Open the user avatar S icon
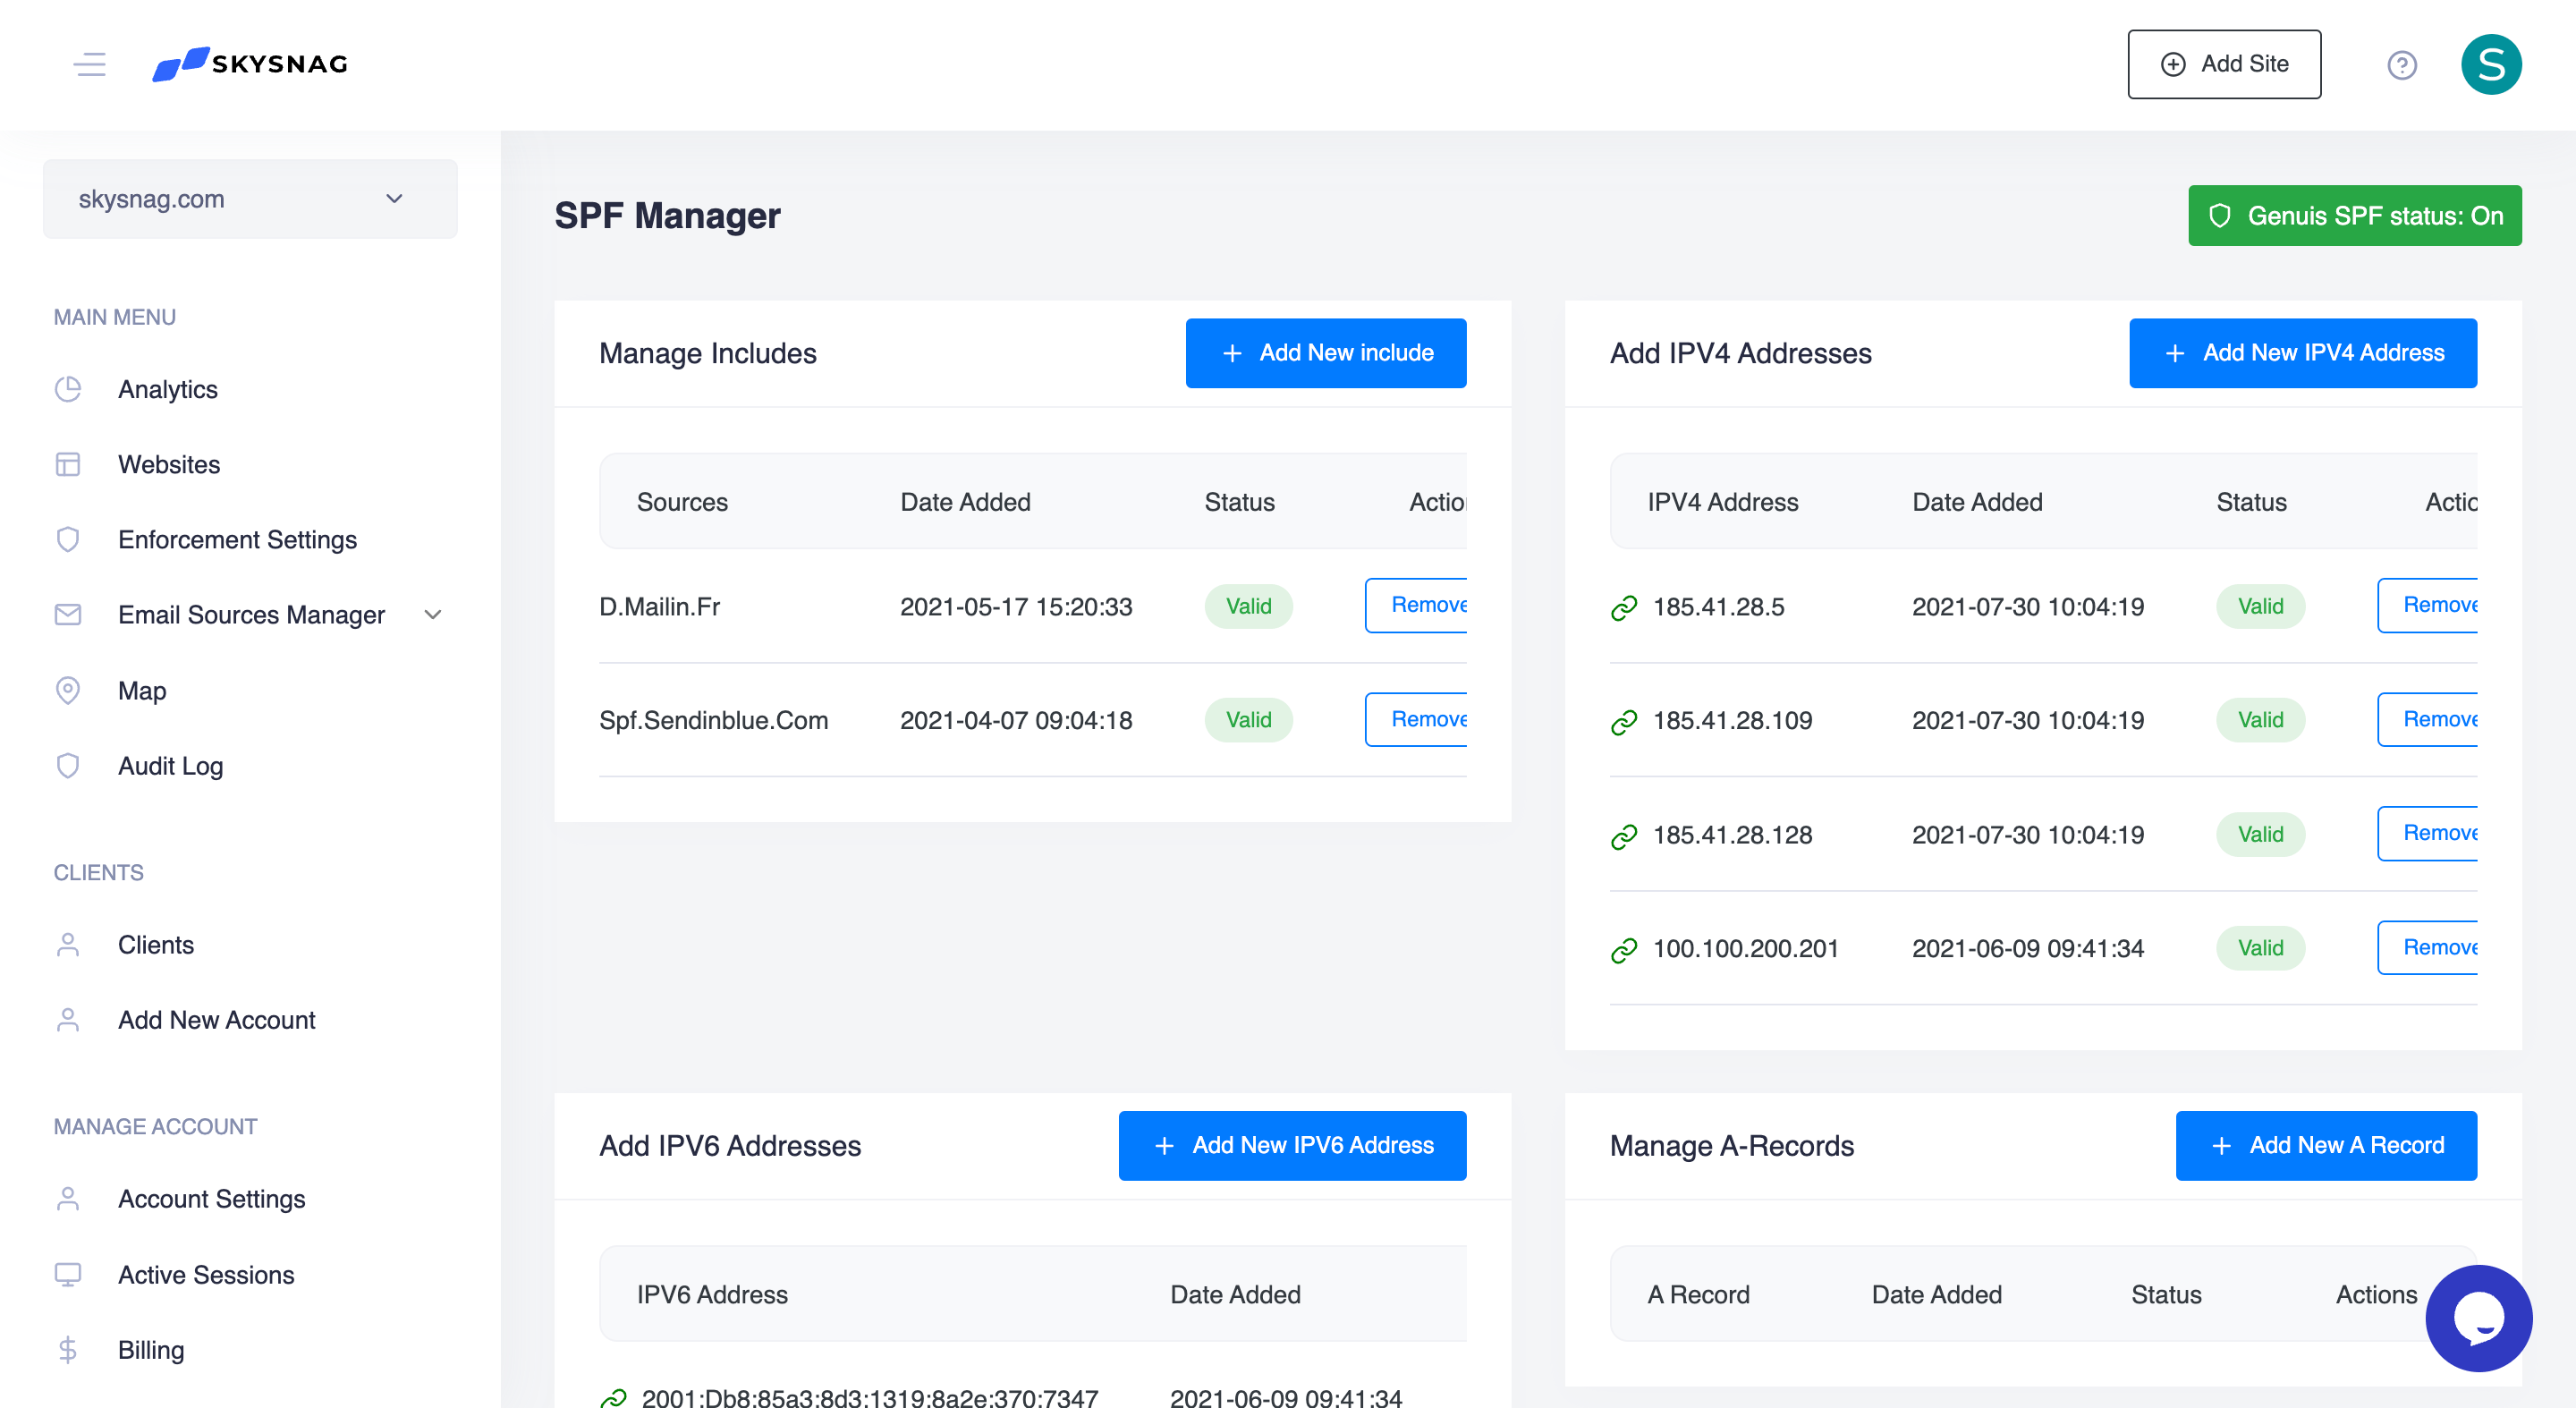 (x=2490, y=65)
